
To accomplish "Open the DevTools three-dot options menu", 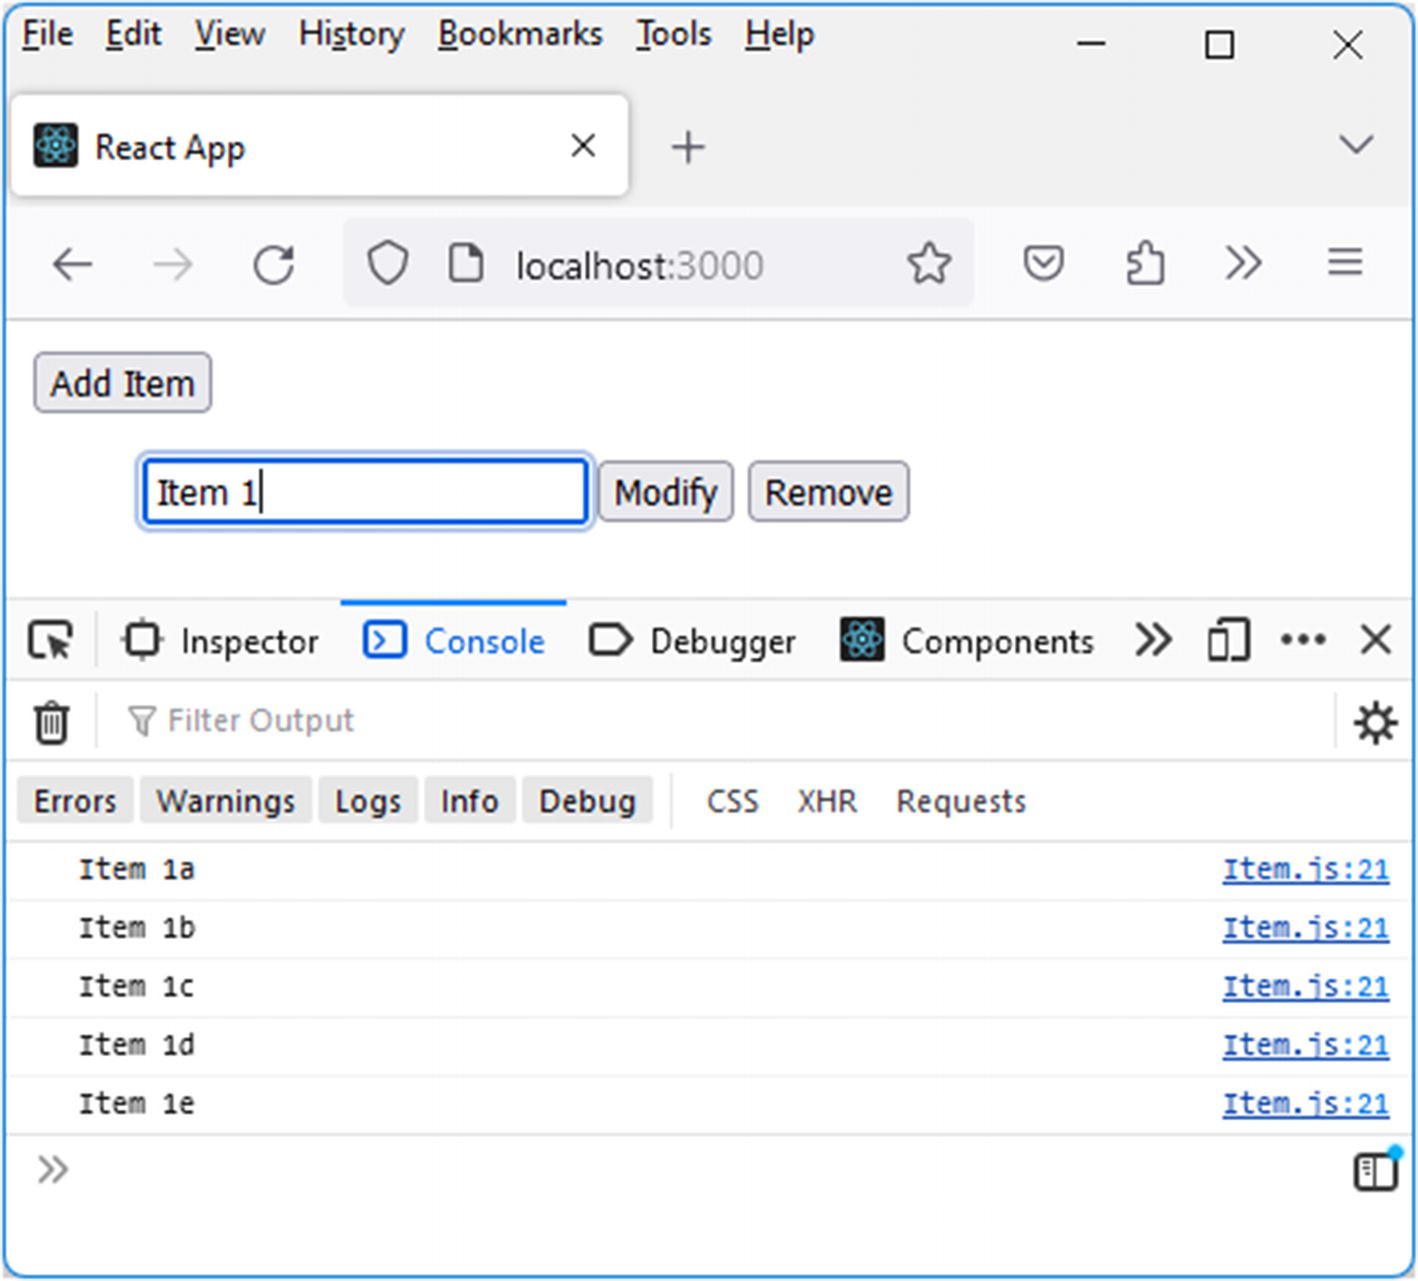I will [1303, 640].
